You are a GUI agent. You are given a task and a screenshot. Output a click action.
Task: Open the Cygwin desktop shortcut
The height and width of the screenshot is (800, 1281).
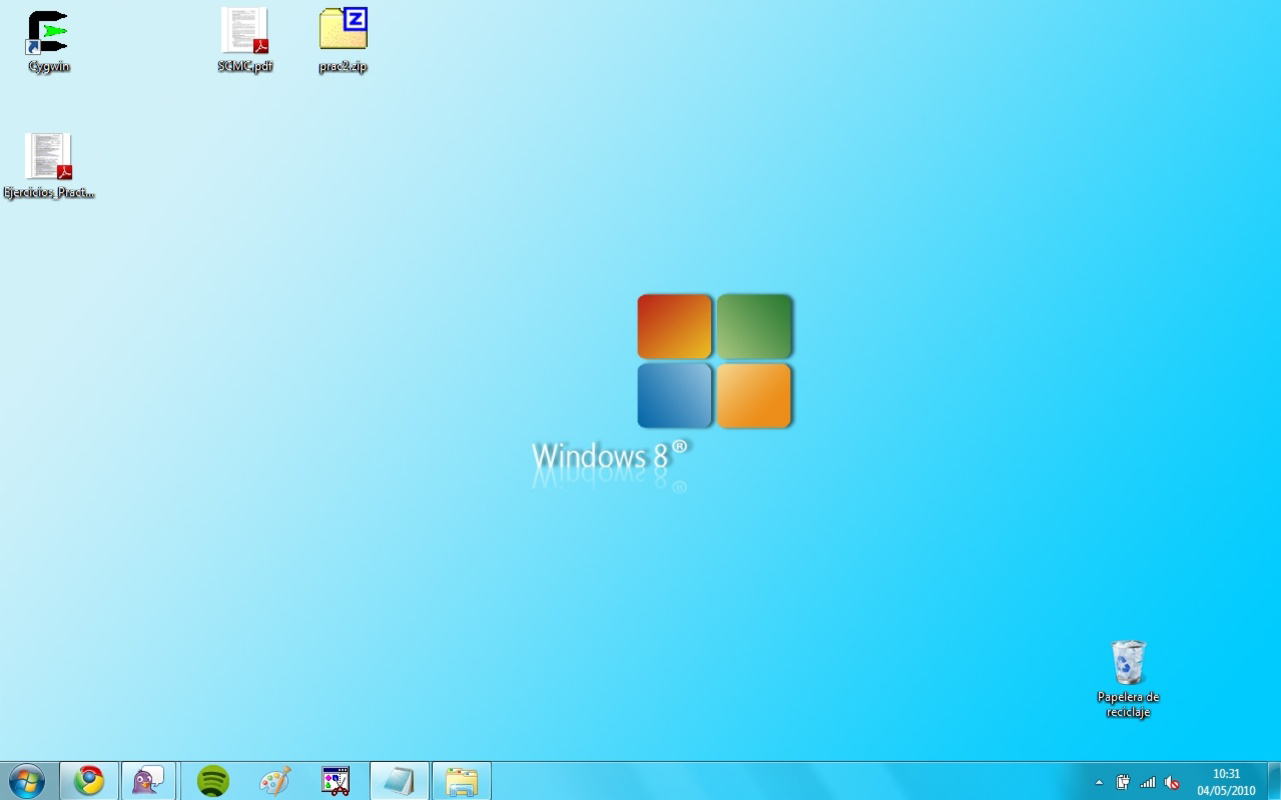48,30
